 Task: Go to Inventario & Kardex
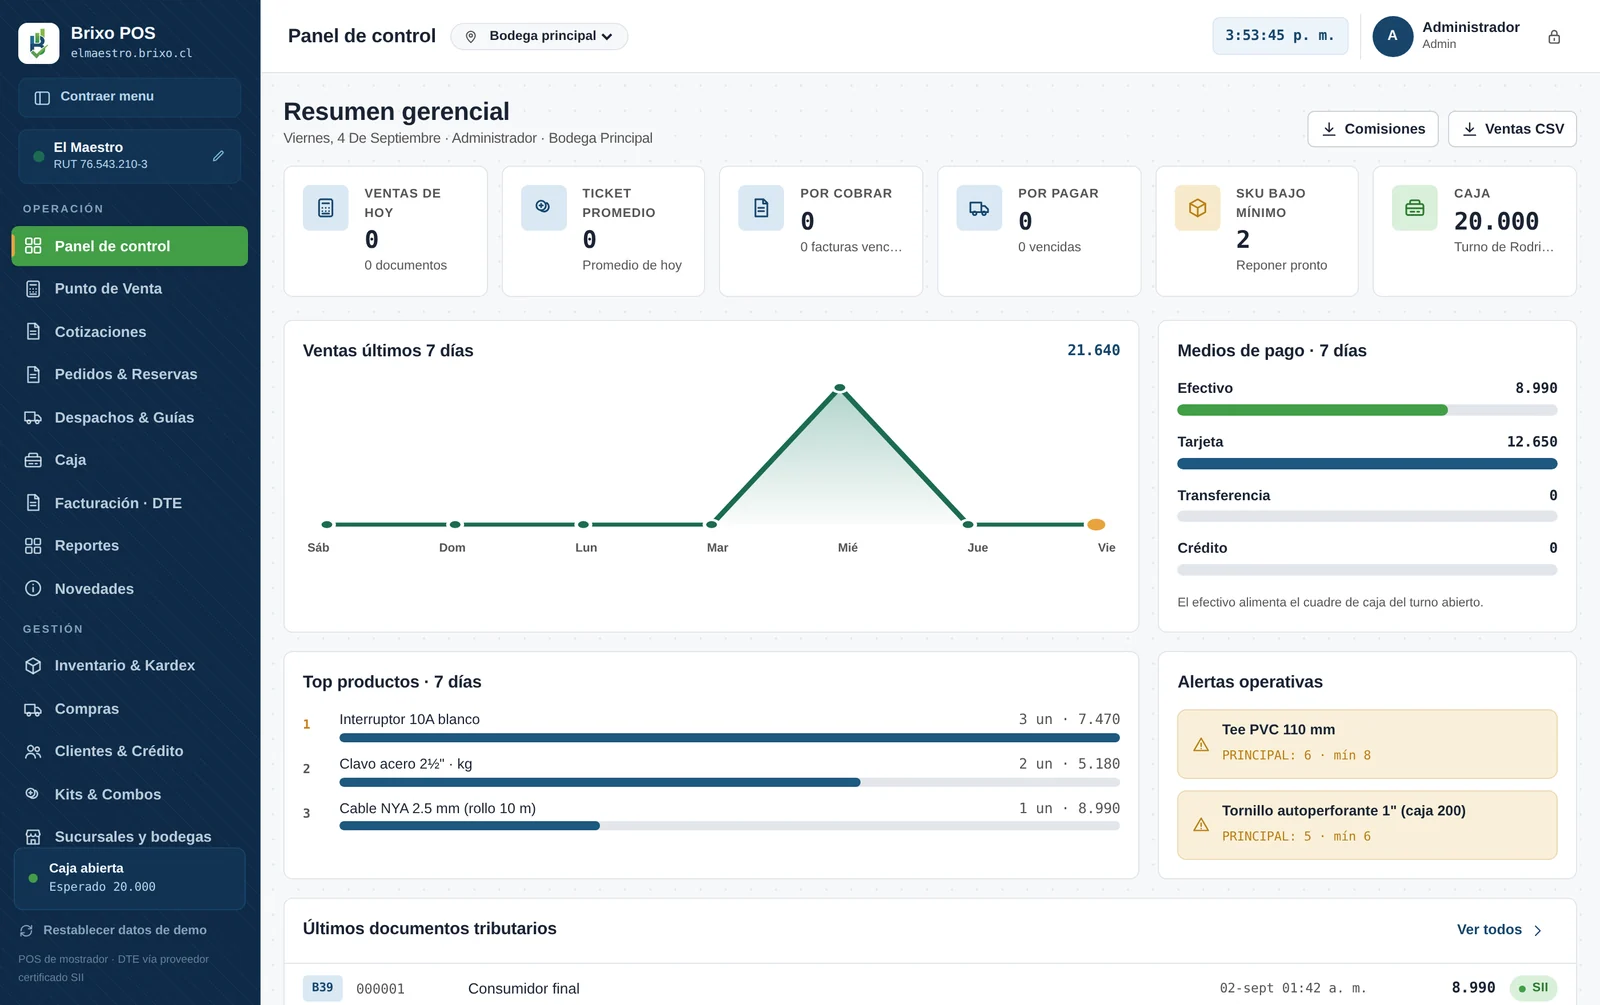pyautogui.click(x=129, y=666)
